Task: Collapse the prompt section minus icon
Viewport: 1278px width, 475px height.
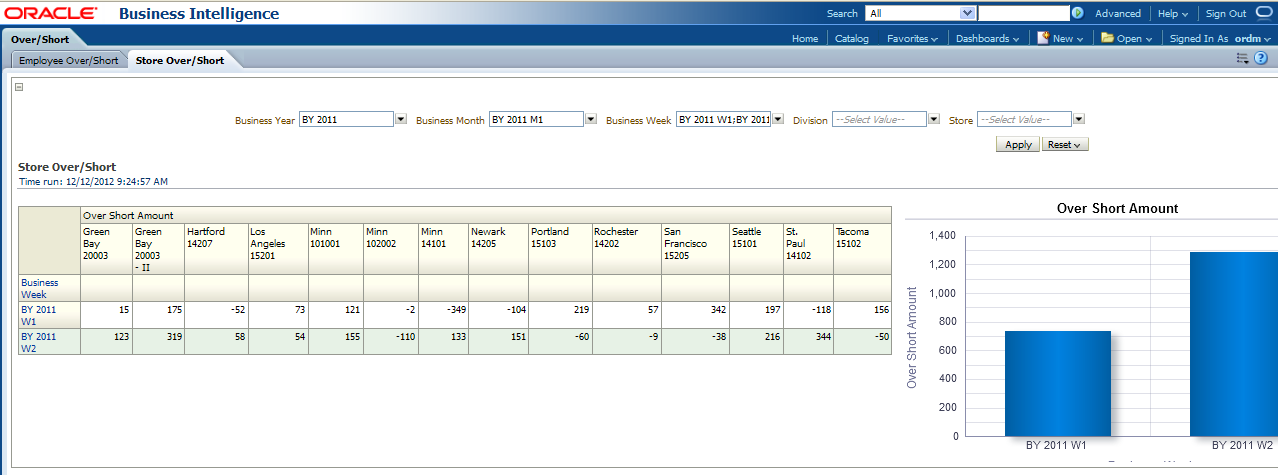Action: pyautogui.click(x=19, y=87)
